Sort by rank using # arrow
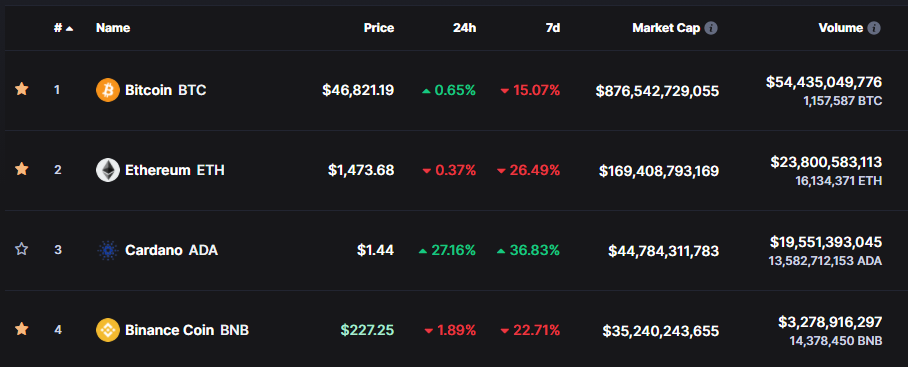Viewport: 908px width, 367px height. click(64, 28)
